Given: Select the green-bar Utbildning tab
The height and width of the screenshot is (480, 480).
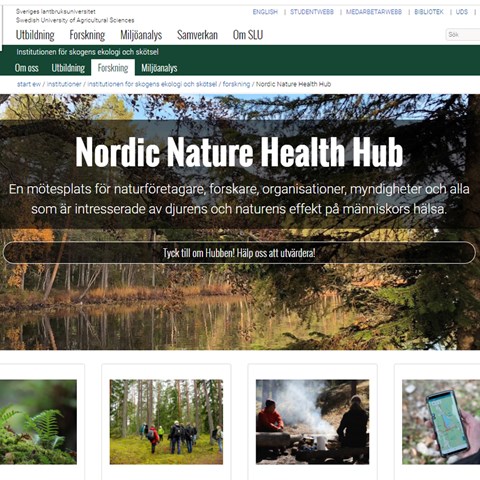Looking at the screenshot, I should [68, 68].
